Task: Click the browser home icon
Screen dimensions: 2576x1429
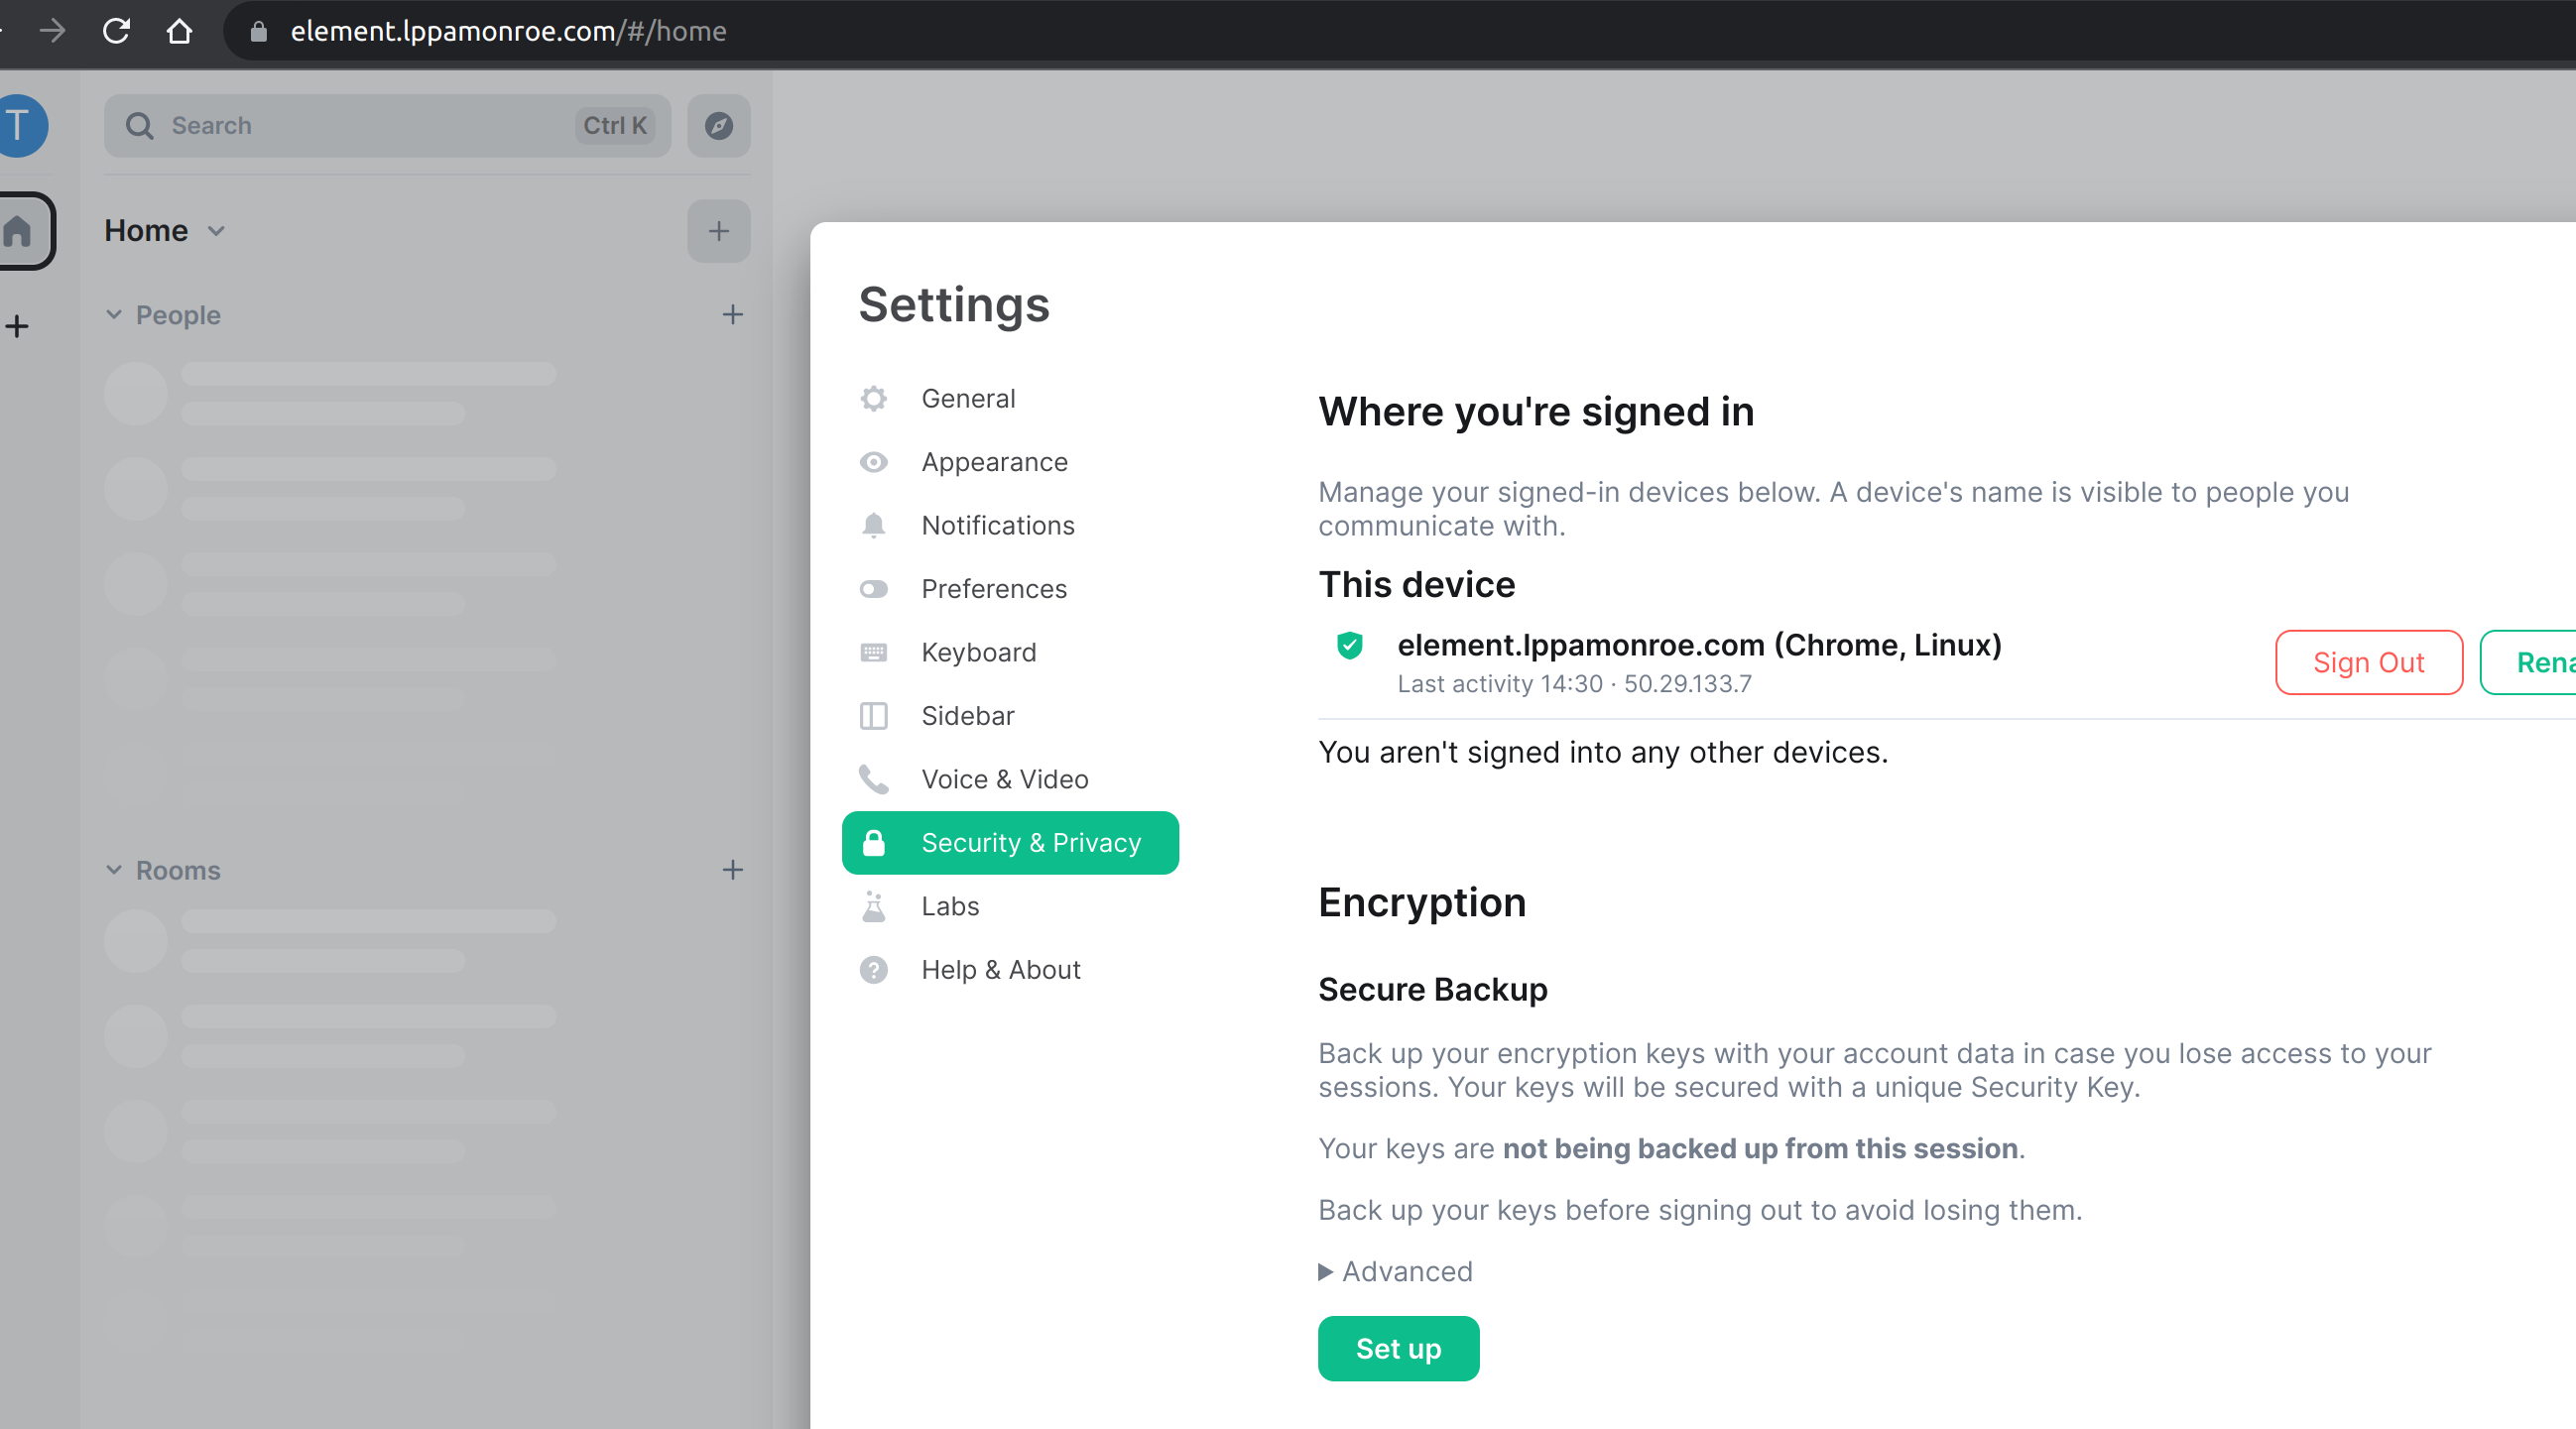Action: pos(179,31)
